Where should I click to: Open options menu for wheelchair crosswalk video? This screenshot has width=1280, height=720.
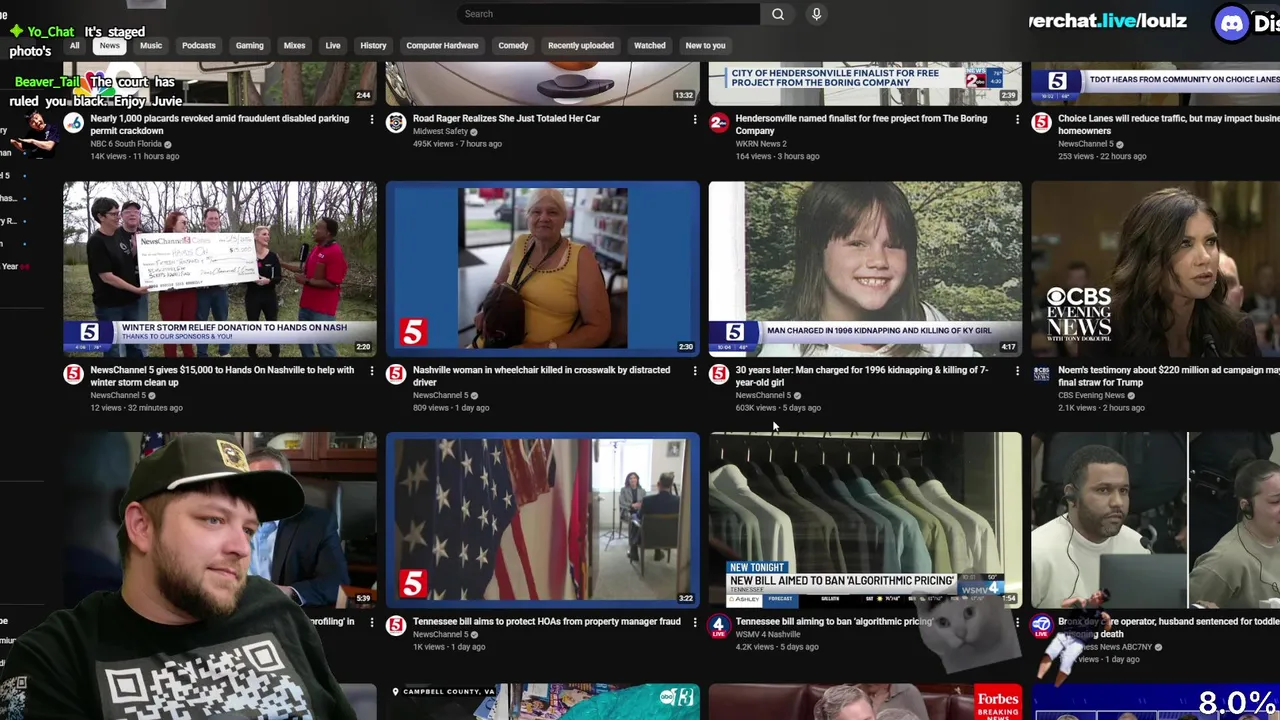coord(695,371)
